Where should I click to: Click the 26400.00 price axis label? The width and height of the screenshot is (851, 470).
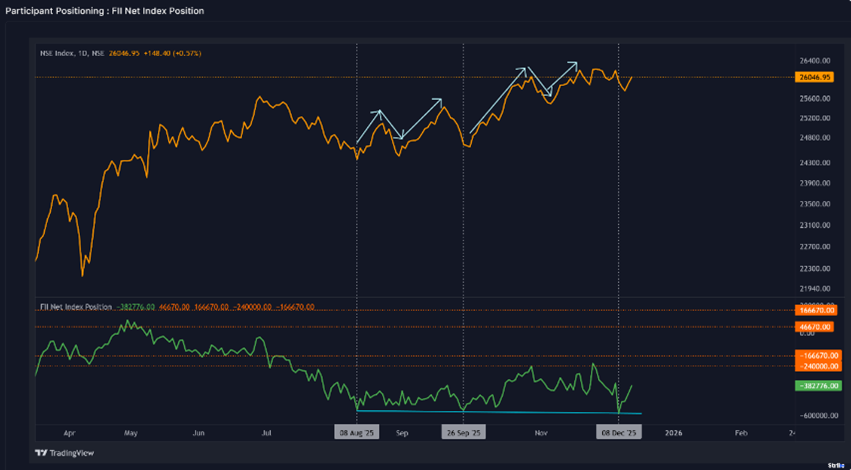(814, 61)
